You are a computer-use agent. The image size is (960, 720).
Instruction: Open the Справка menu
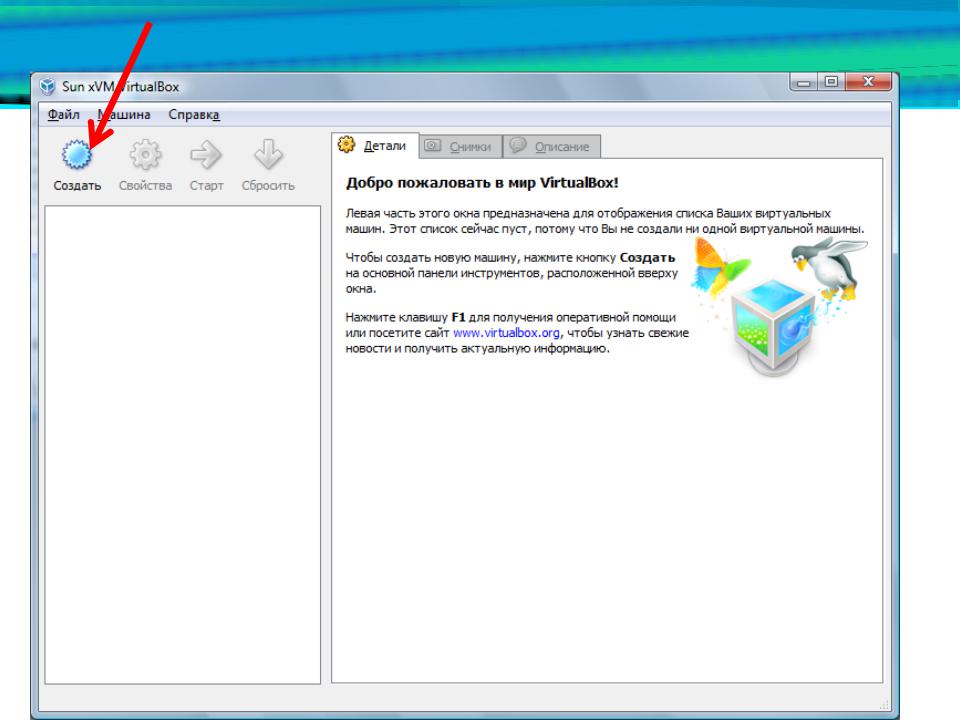(193, 114)
